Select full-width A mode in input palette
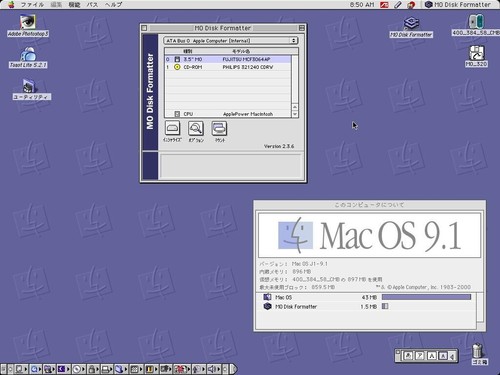500x375 pixels. 432,356
